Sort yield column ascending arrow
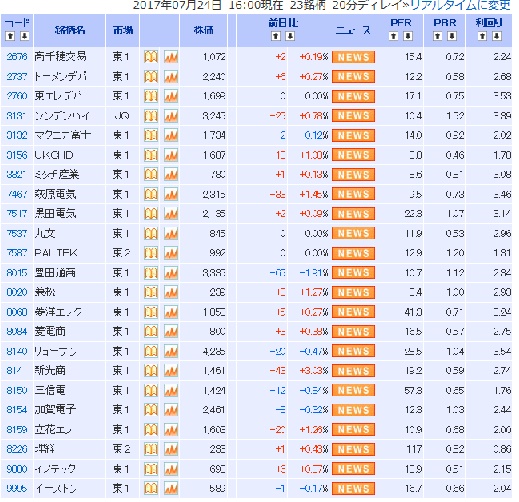This screenshot has height=502, width=519. pos(482,36)
